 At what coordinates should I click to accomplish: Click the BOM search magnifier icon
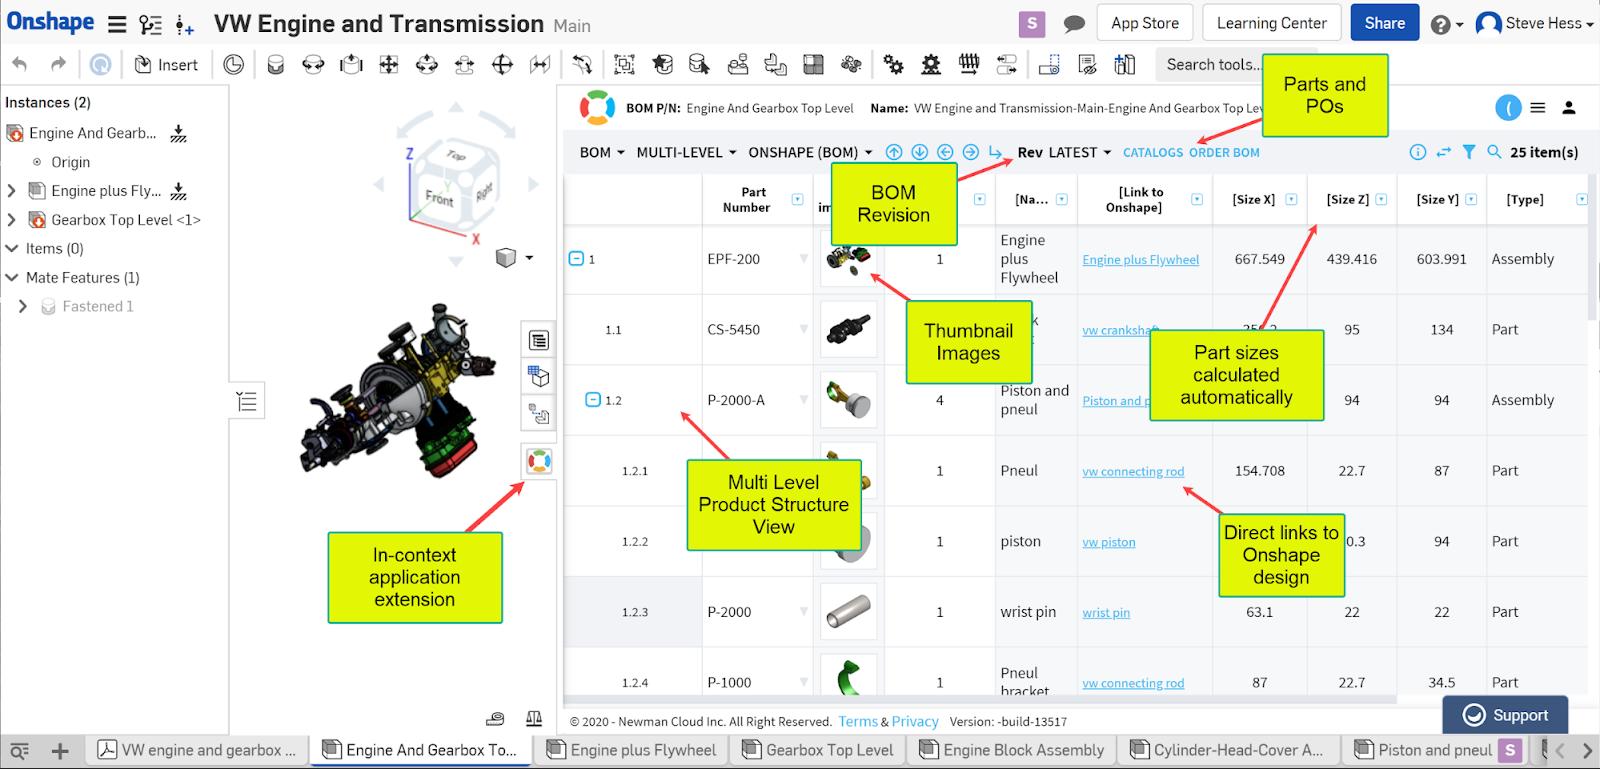coord(1494,152)
